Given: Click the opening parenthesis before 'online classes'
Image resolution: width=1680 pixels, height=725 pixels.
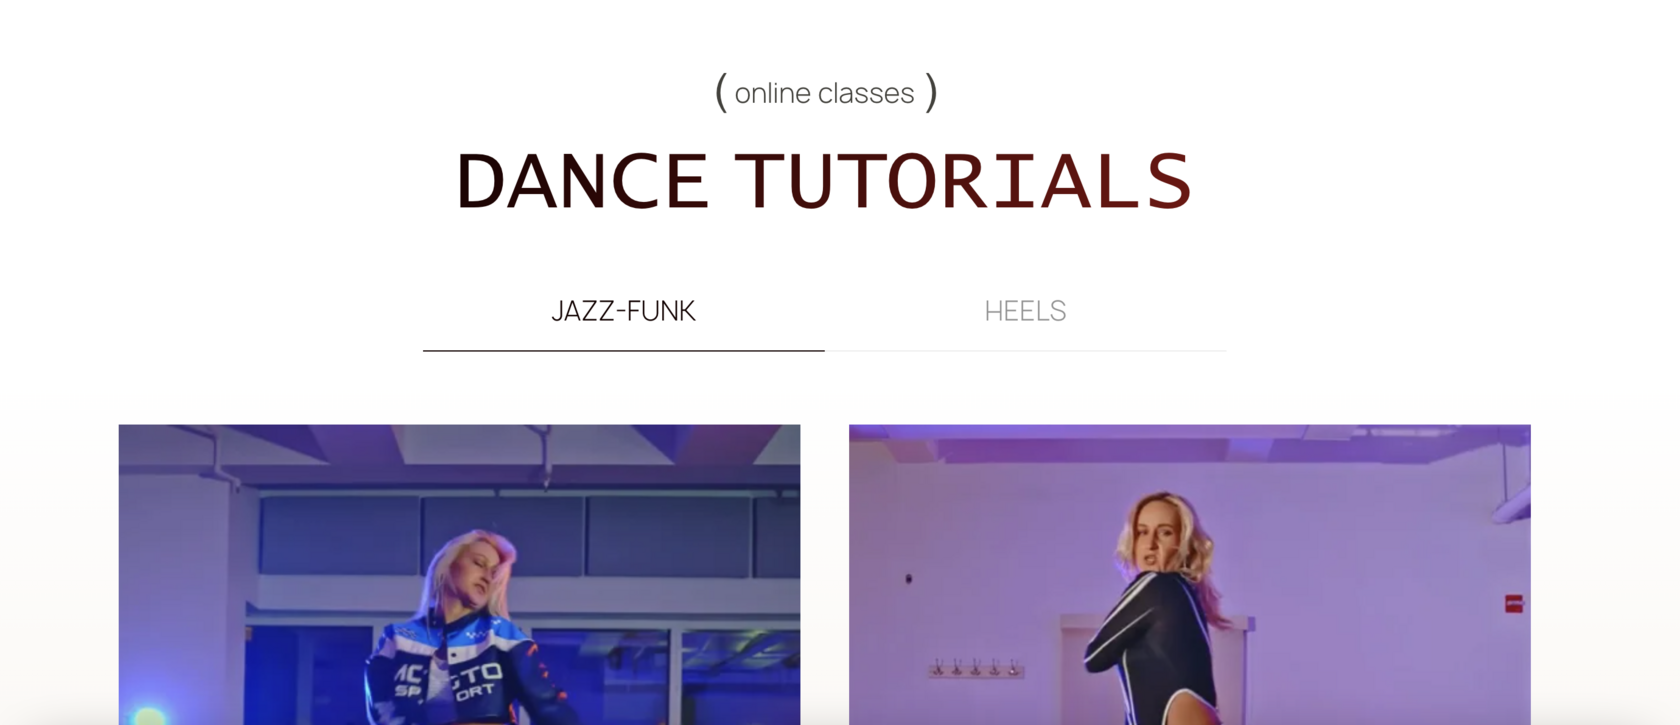Looking at the screenshot, I should coord(721,93).
